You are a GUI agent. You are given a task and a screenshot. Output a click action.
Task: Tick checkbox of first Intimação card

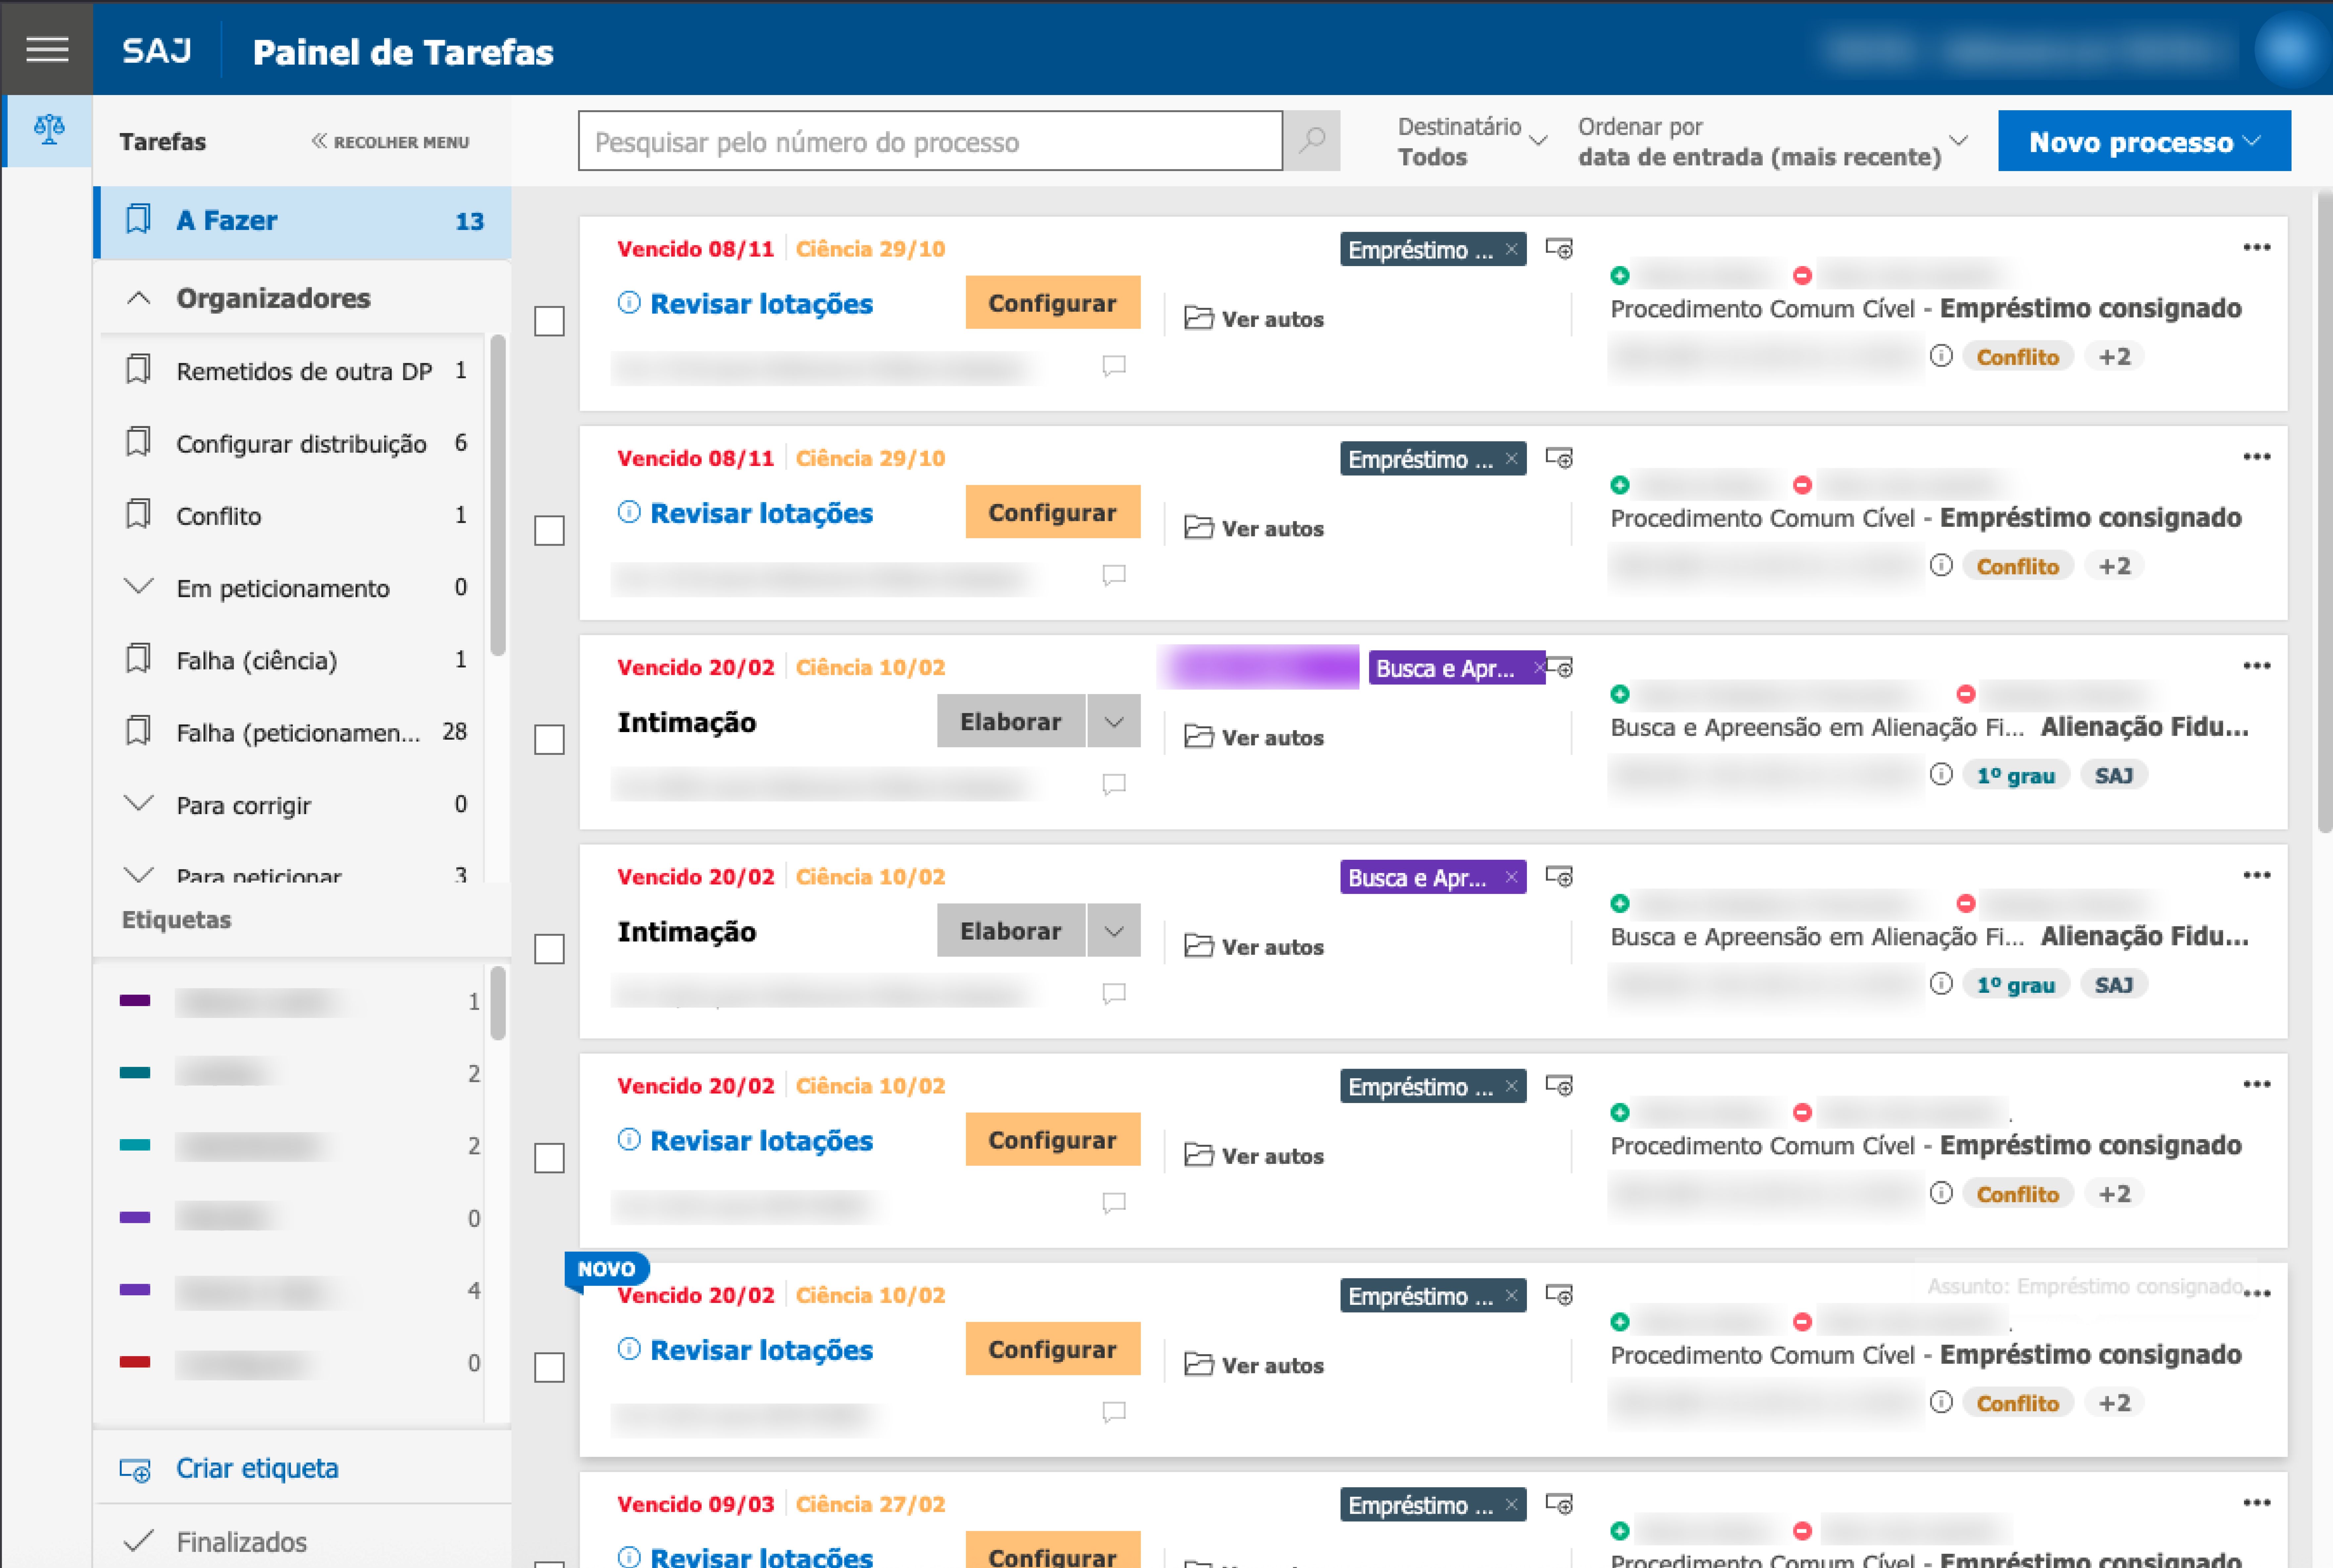(549, 740)
